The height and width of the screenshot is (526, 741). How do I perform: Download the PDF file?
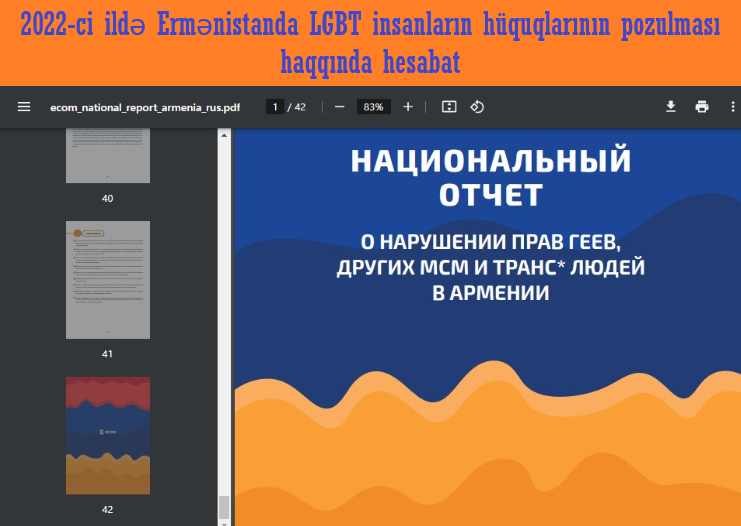point(671,107)
